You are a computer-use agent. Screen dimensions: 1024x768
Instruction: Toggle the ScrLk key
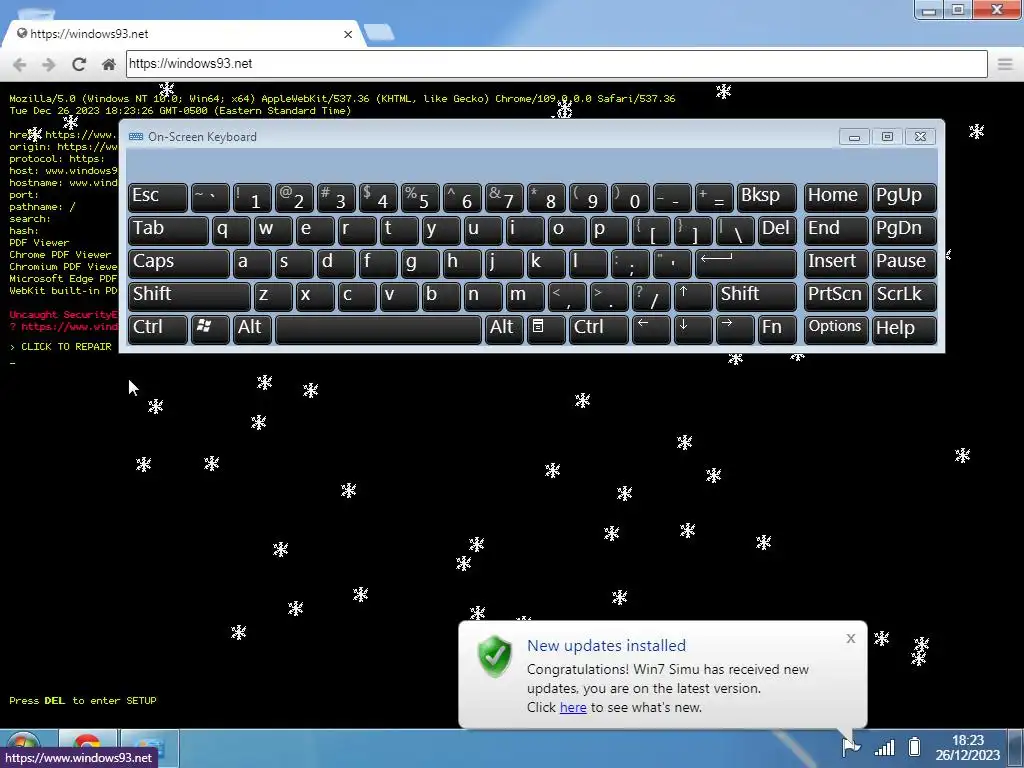[904, 295]
